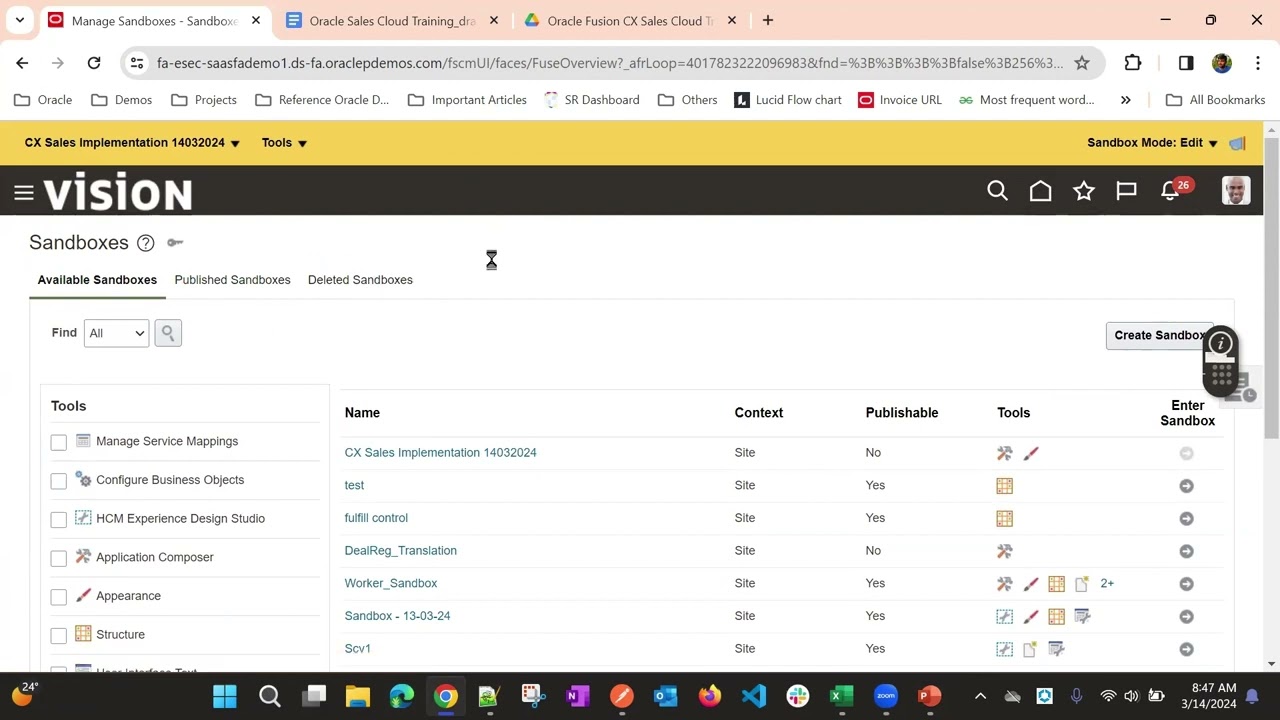Check the Appearance tool checkbox

[x=59, y=597]
